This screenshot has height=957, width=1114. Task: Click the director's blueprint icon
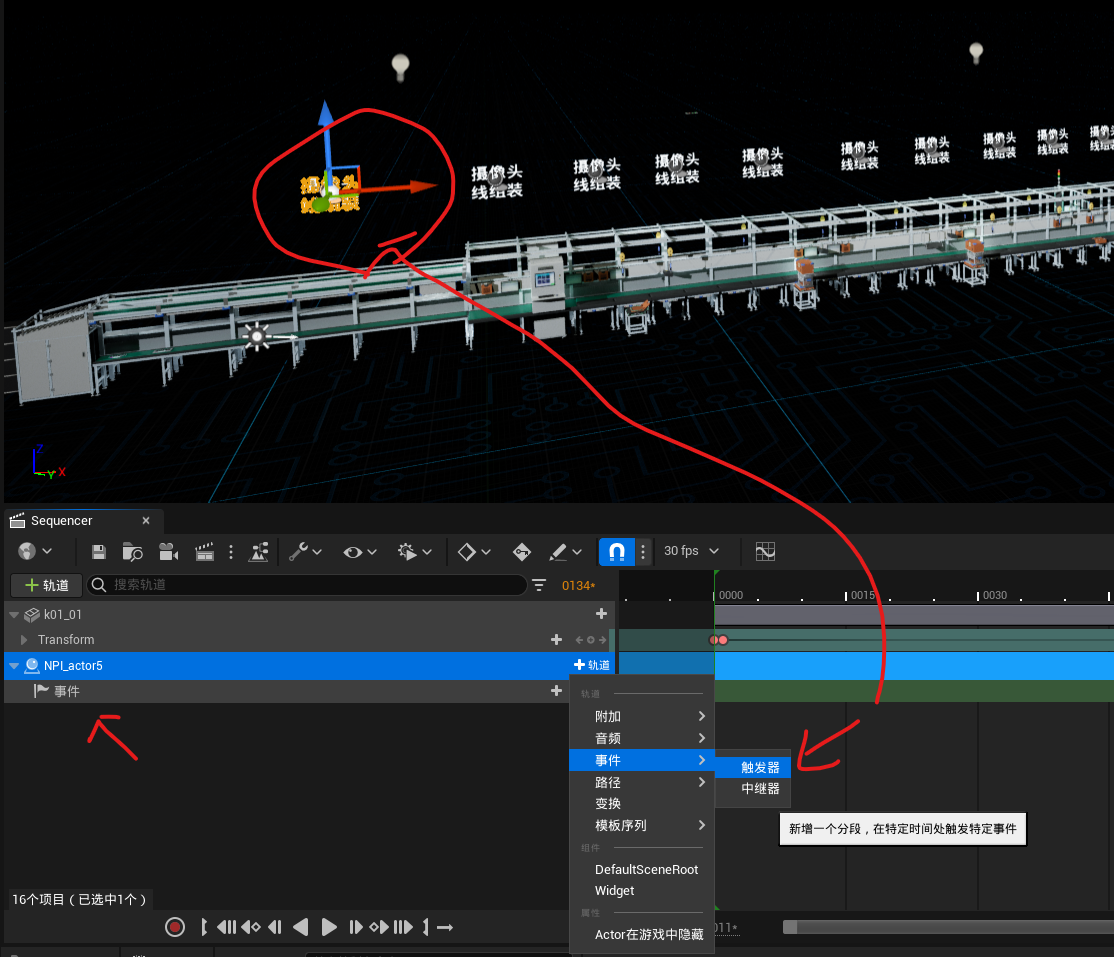pyautogui.click(x=259, y=551)
